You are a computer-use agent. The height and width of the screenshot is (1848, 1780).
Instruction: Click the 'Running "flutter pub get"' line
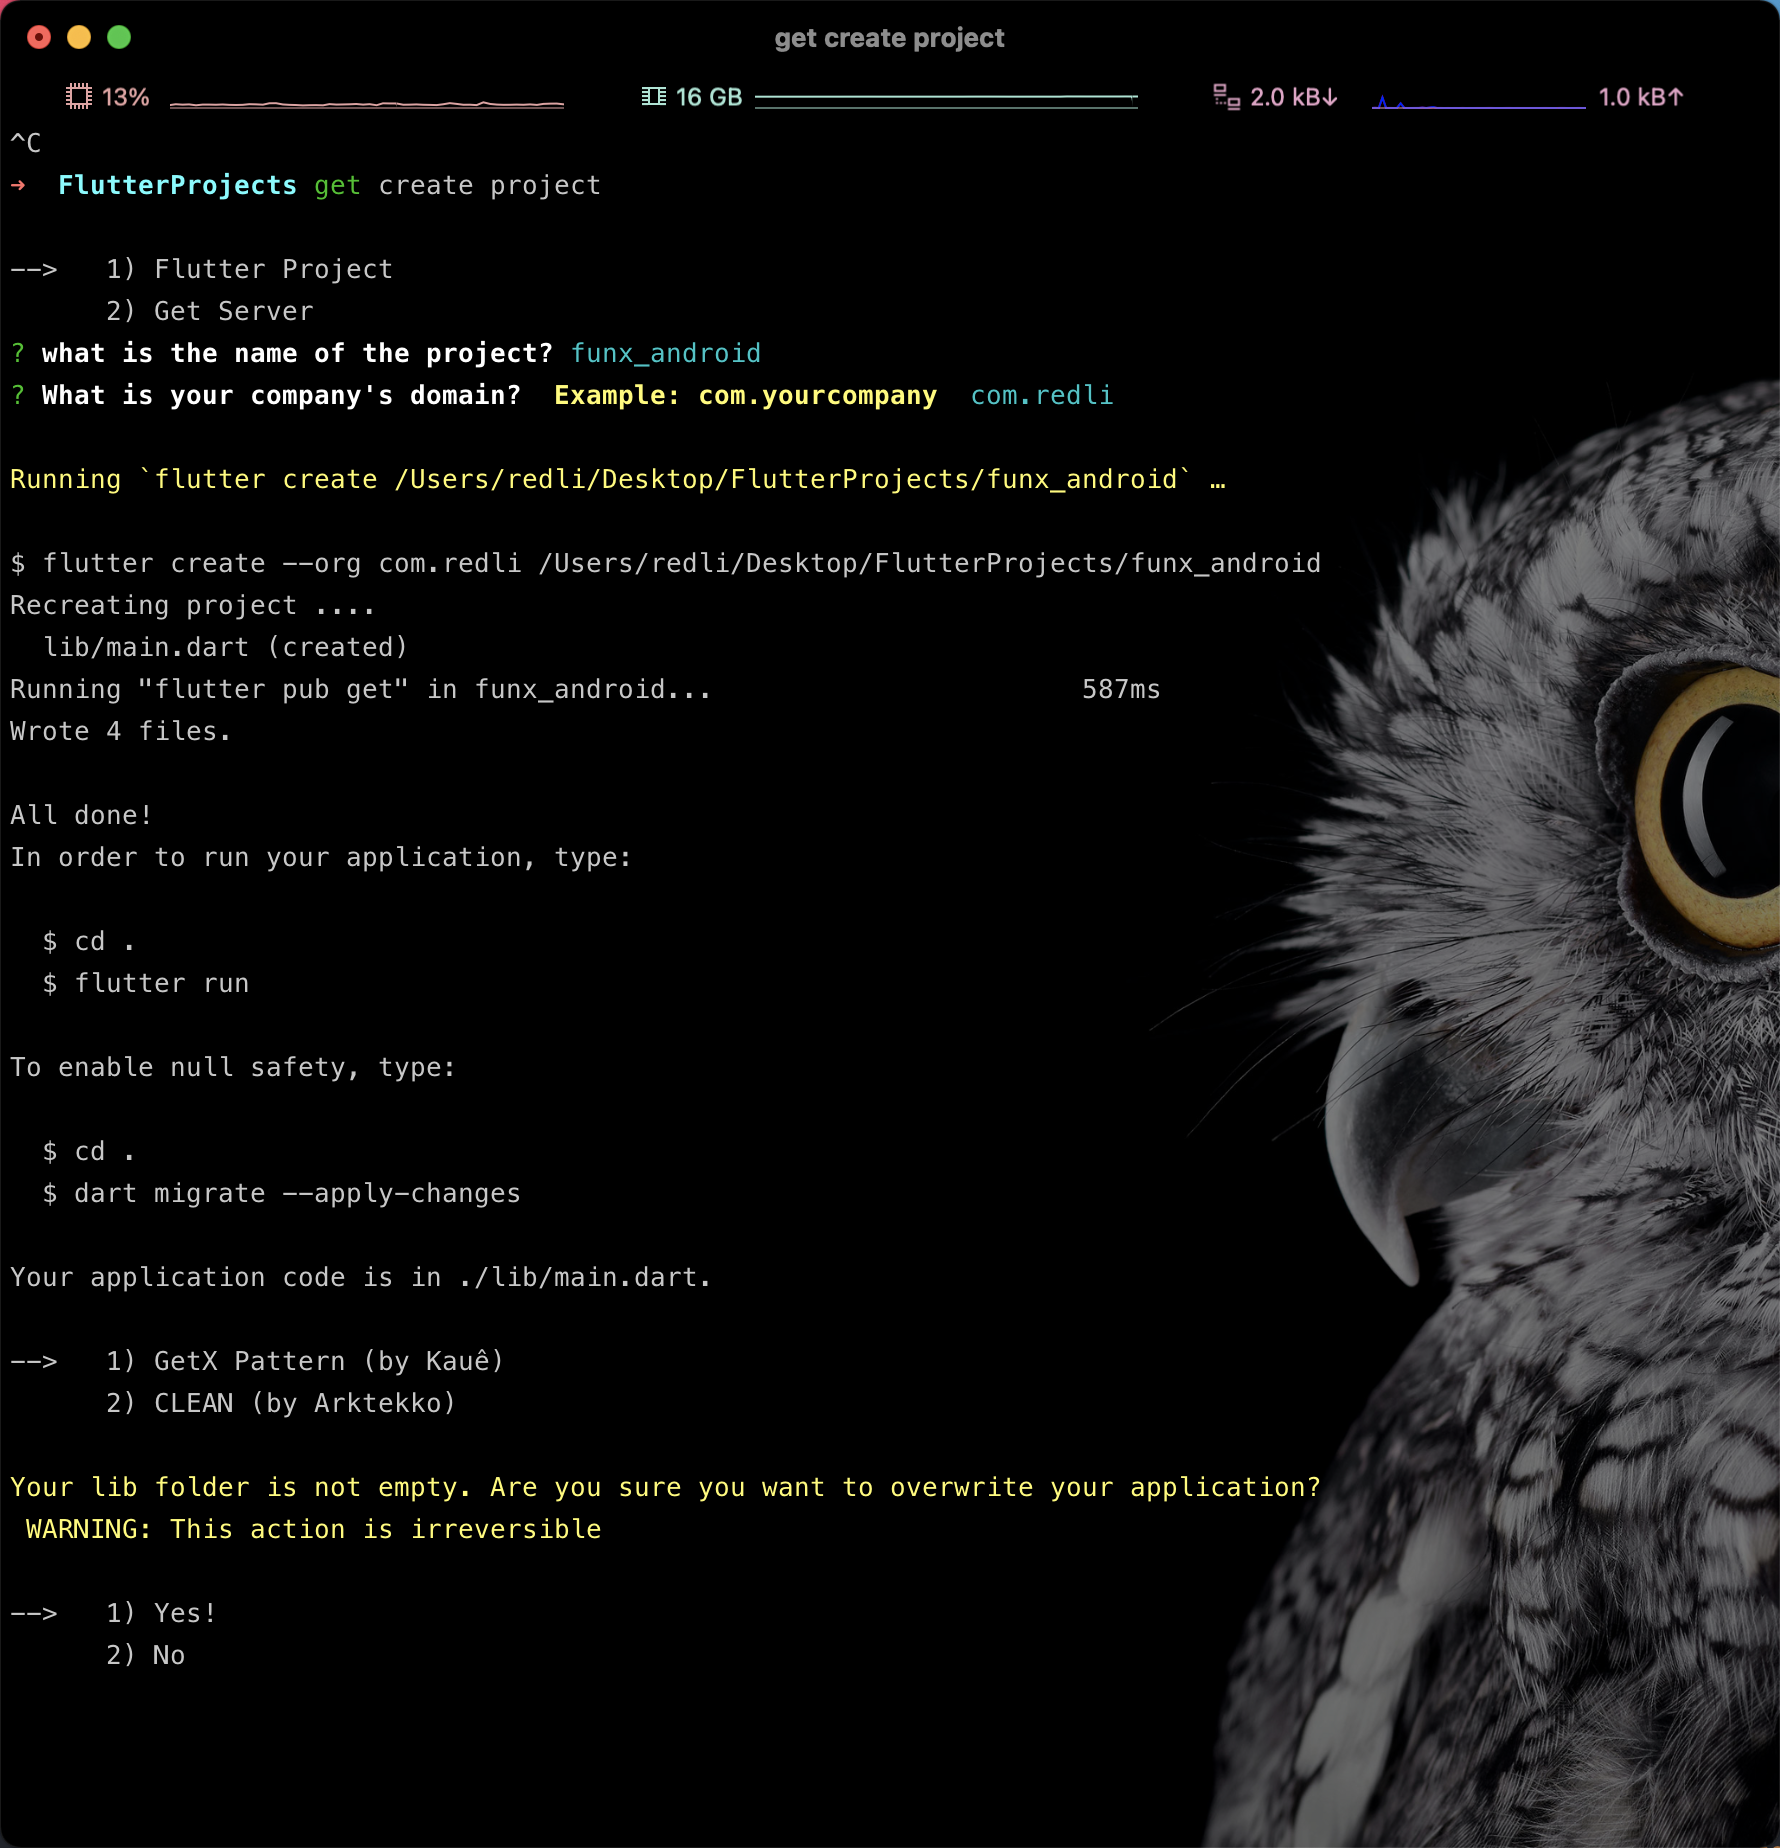click(361, 690)
